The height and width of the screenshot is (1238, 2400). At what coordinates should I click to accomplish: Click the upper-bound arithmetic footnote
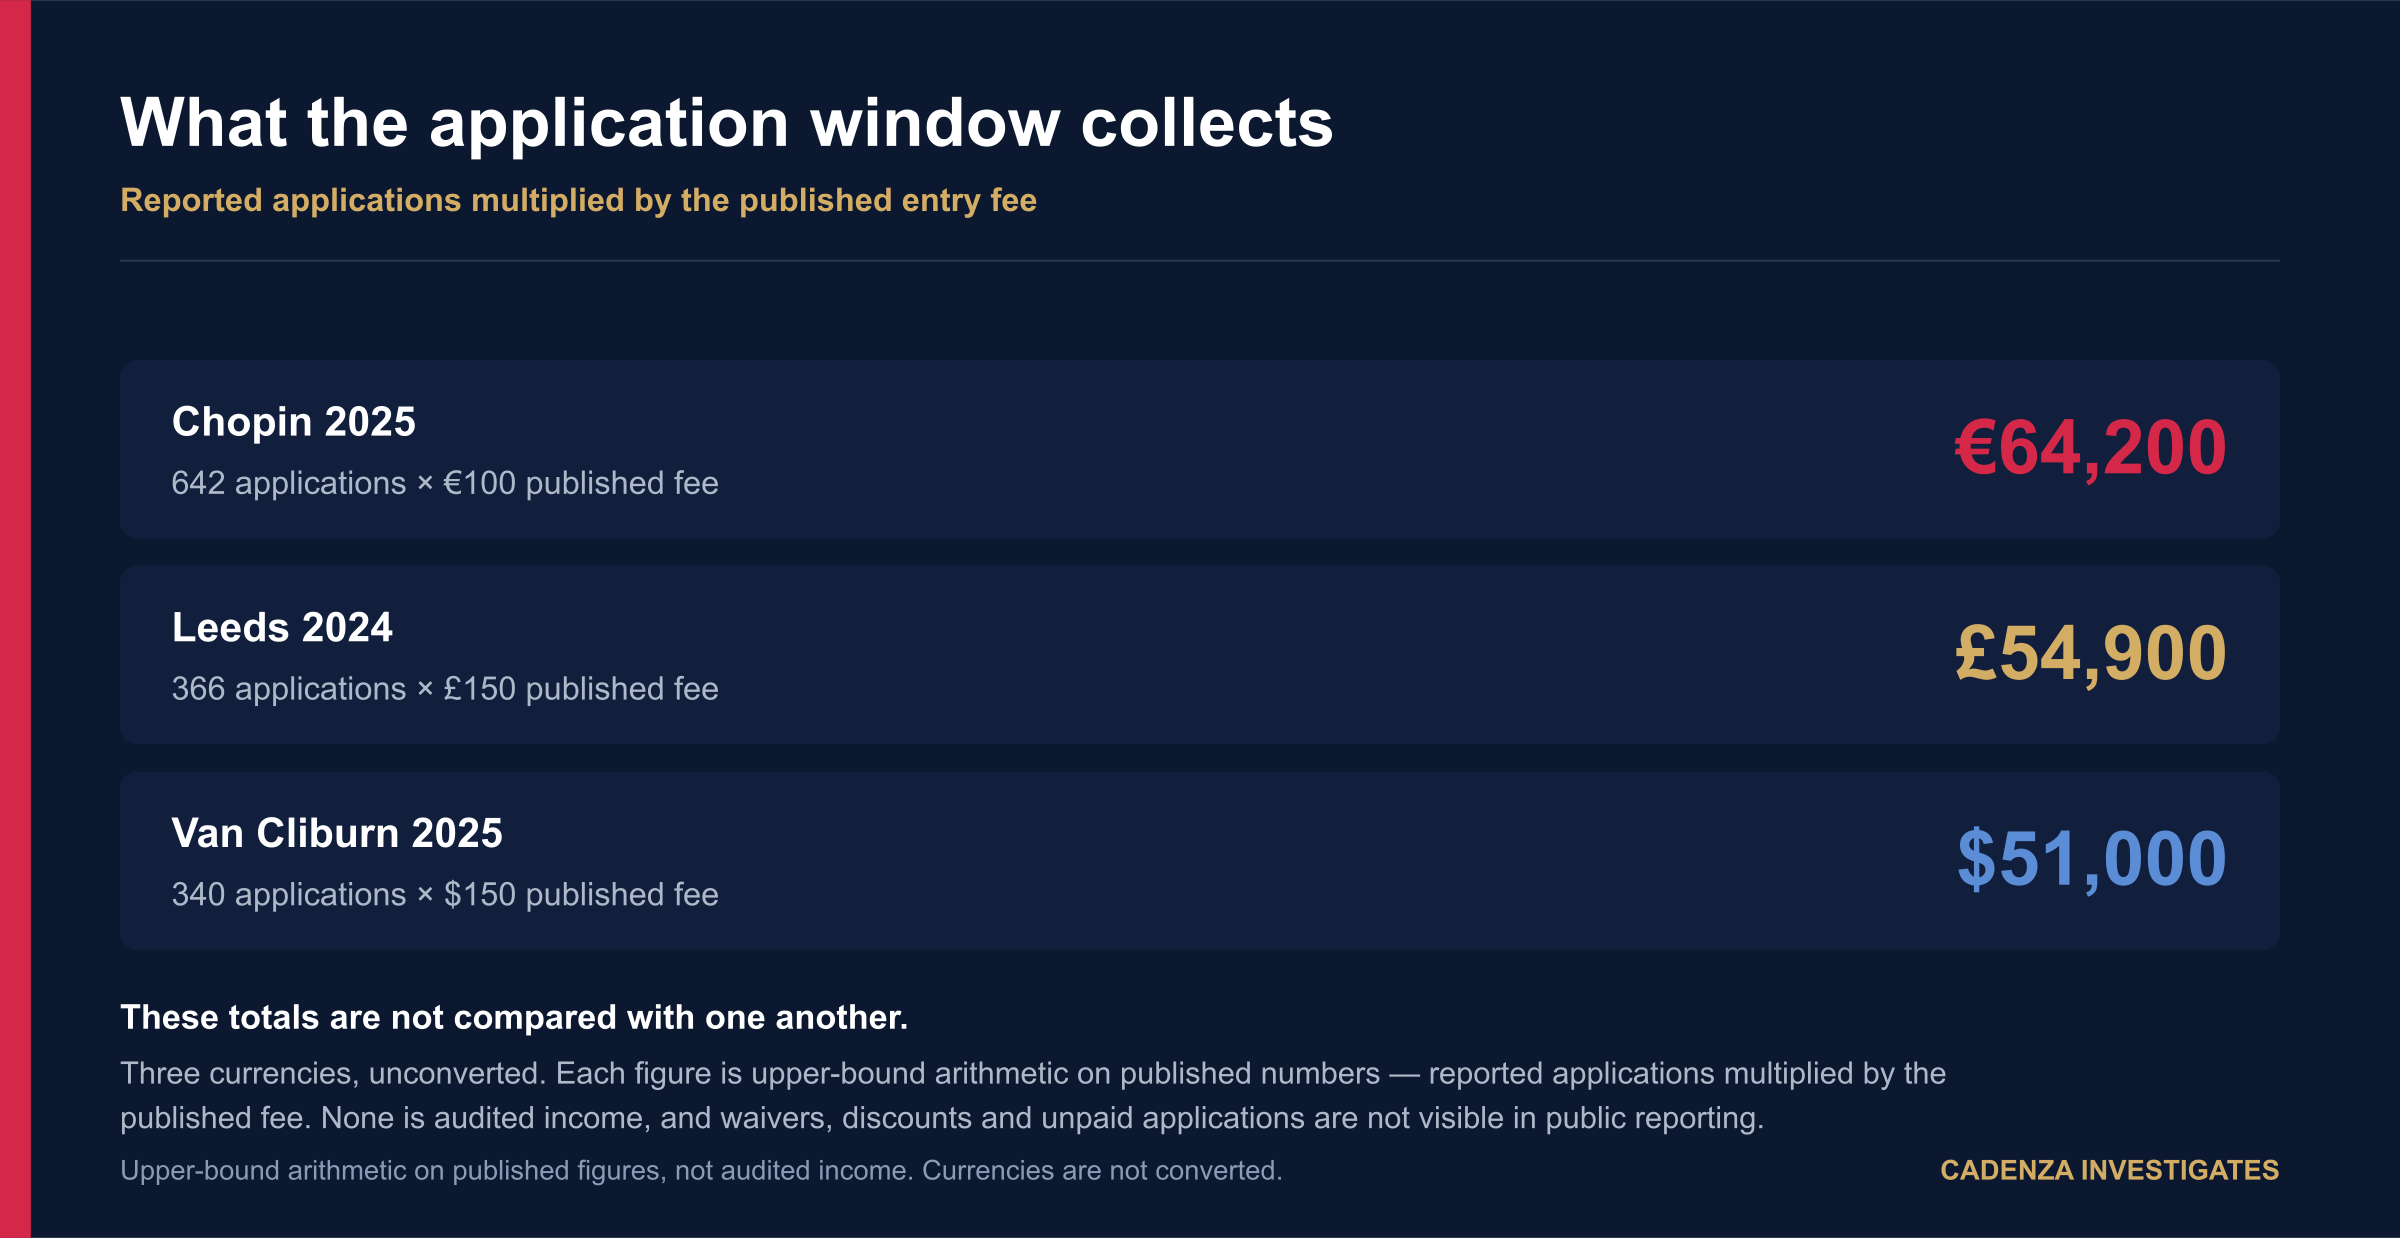pyautogui.click(x=701, y=1171)
